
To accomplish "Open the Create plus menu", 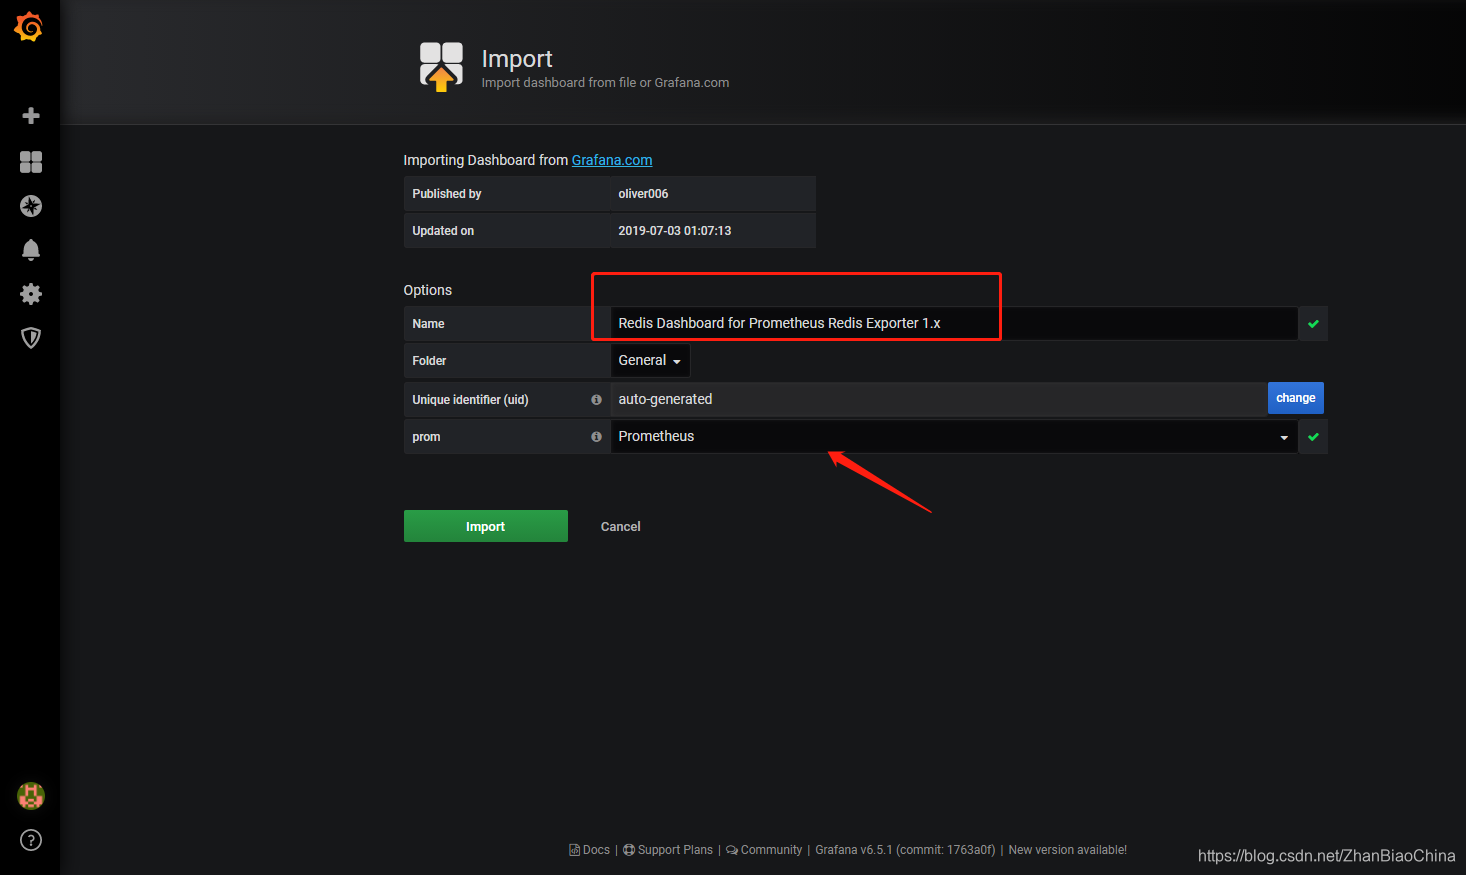I will click(x=31, y=116).
